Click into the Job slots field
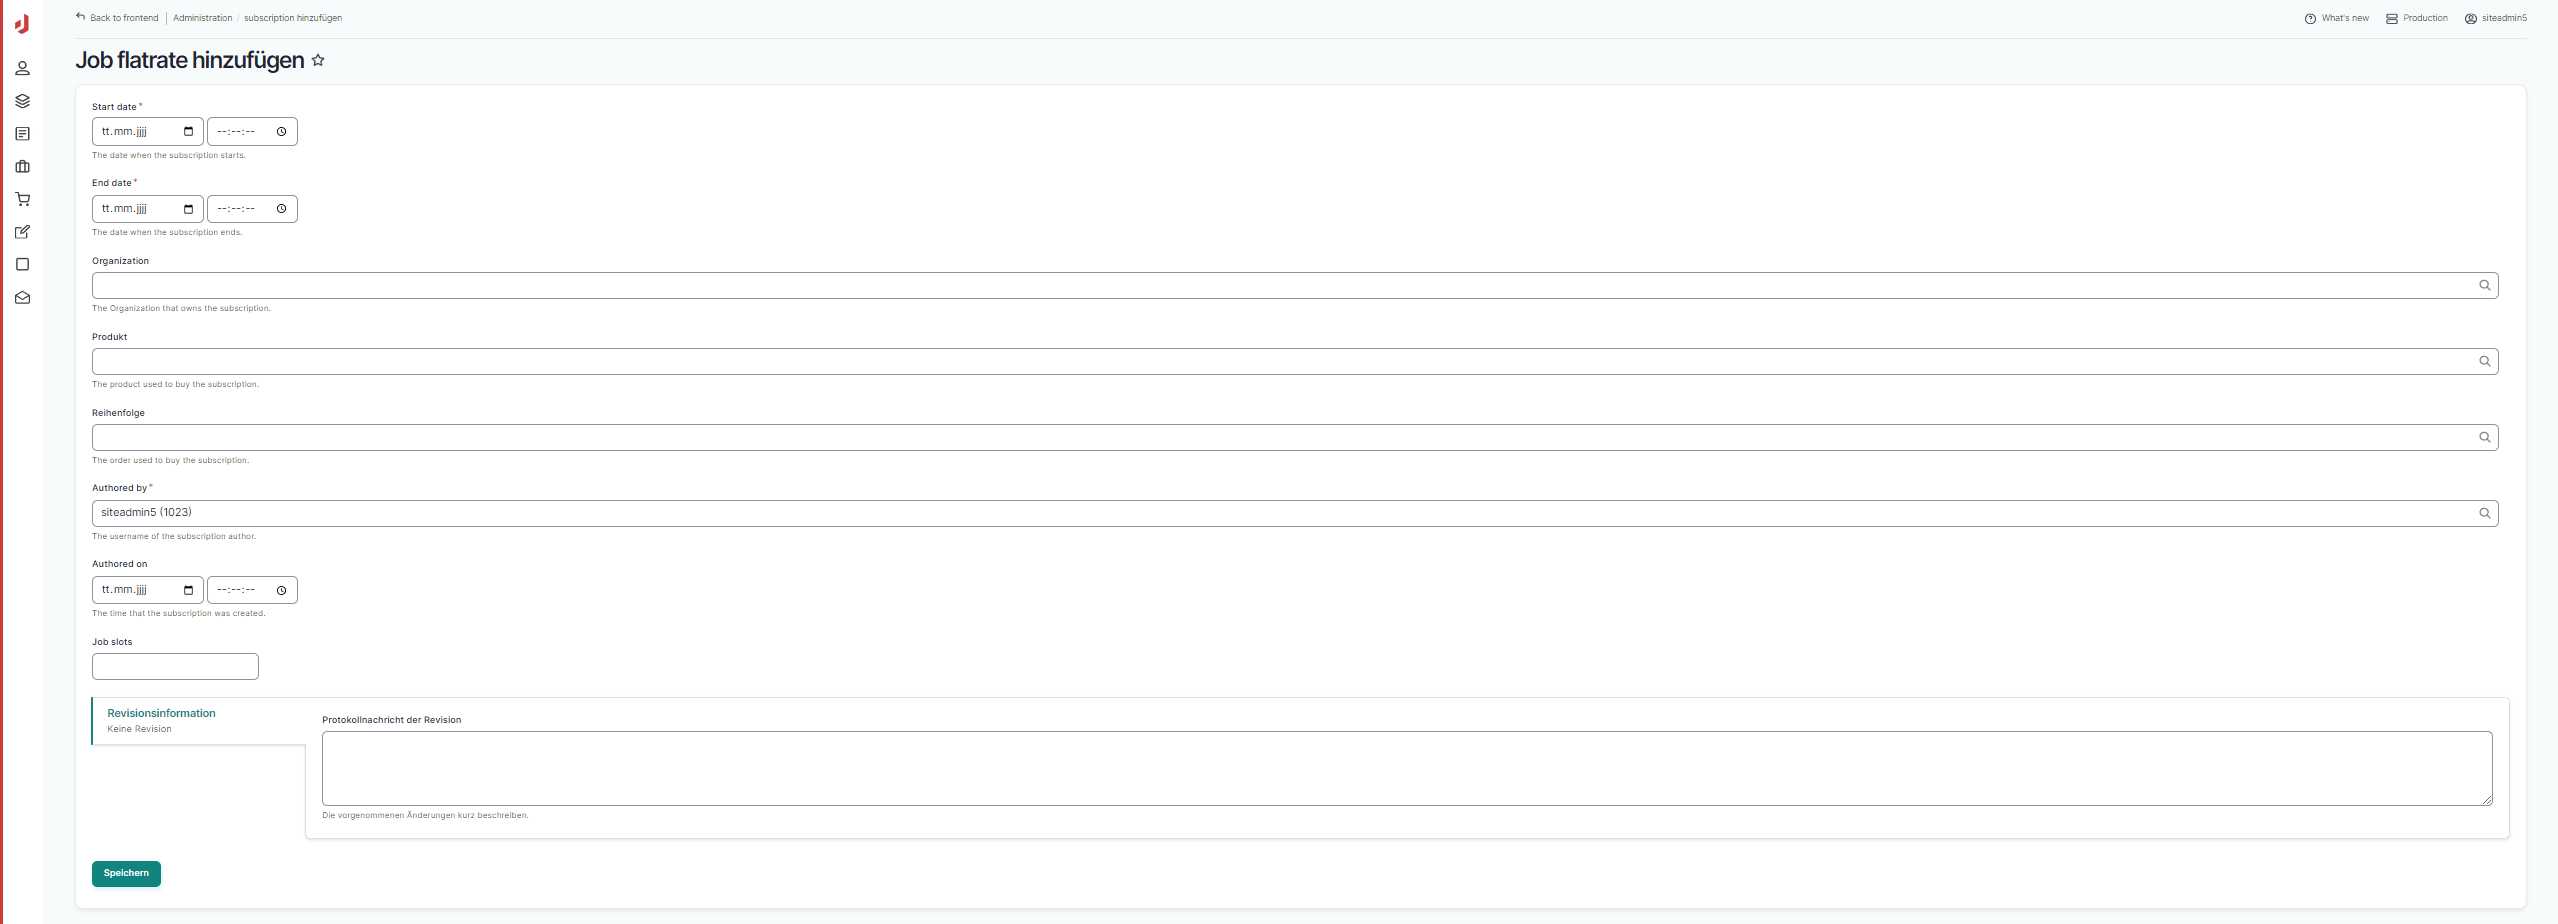 [175, 667]
